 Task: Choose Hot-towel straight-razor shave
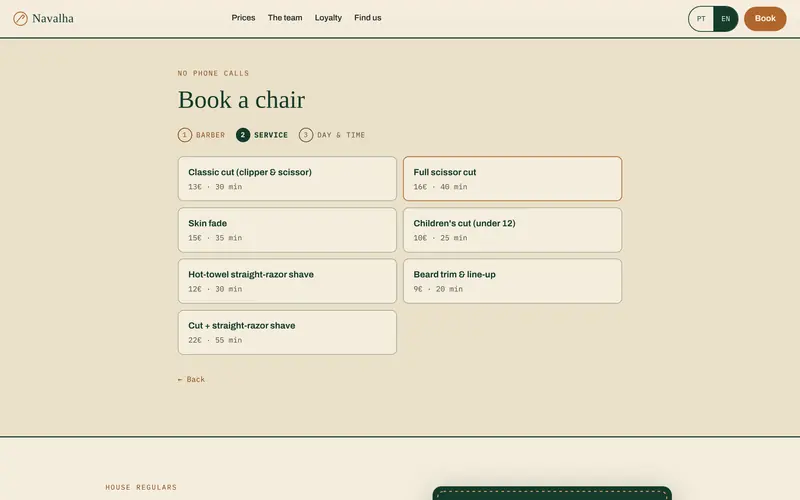point(287,281)
